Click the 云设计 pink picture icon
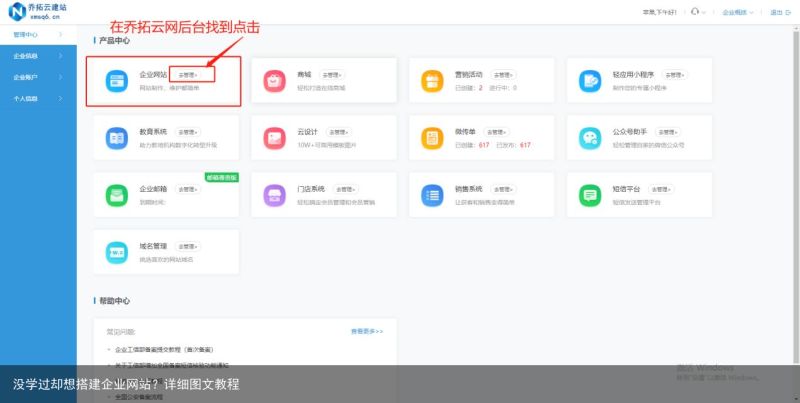800x403 pixels. pyautogui.click(x=274, y=138)
